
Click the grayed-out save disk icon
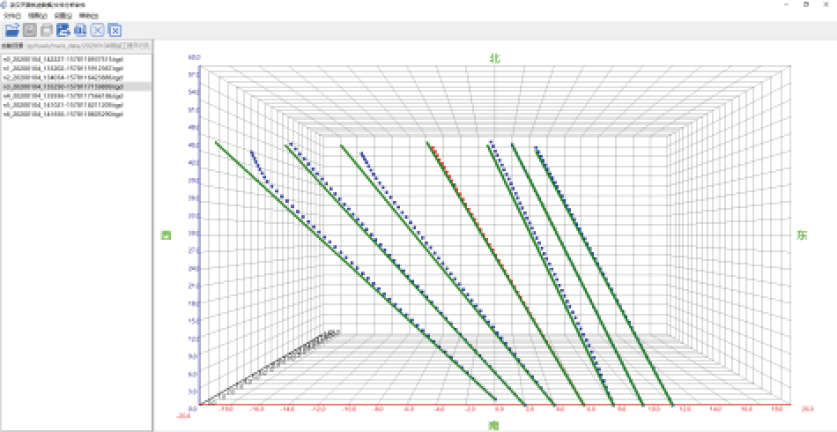(30, 31)
